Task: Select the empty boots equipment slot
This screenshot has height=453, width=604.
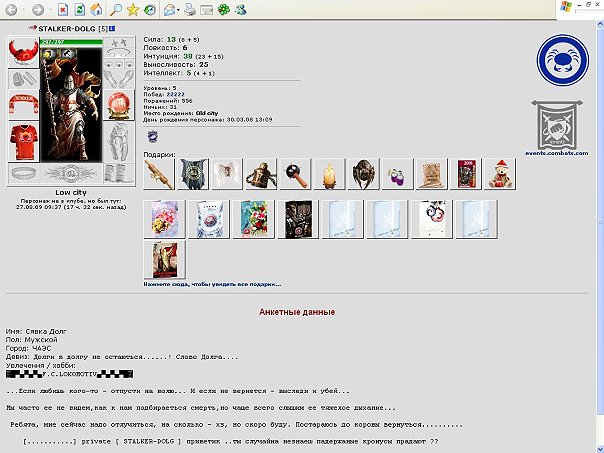Action: (x=119, y=173)
